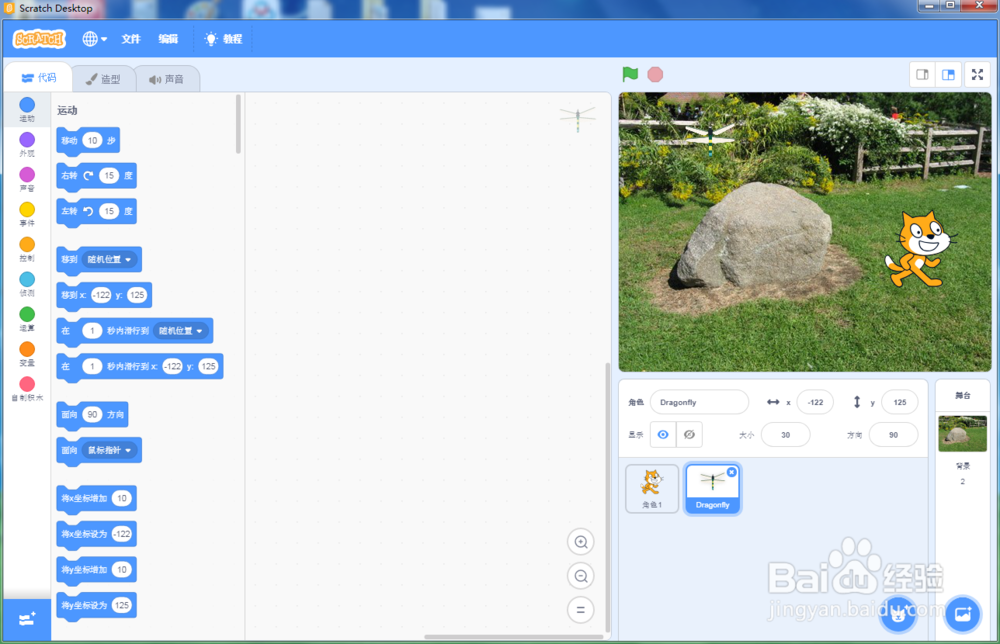Select the purple 外观 looks category
The image size is (1000, 644).
tap(27, 144)
